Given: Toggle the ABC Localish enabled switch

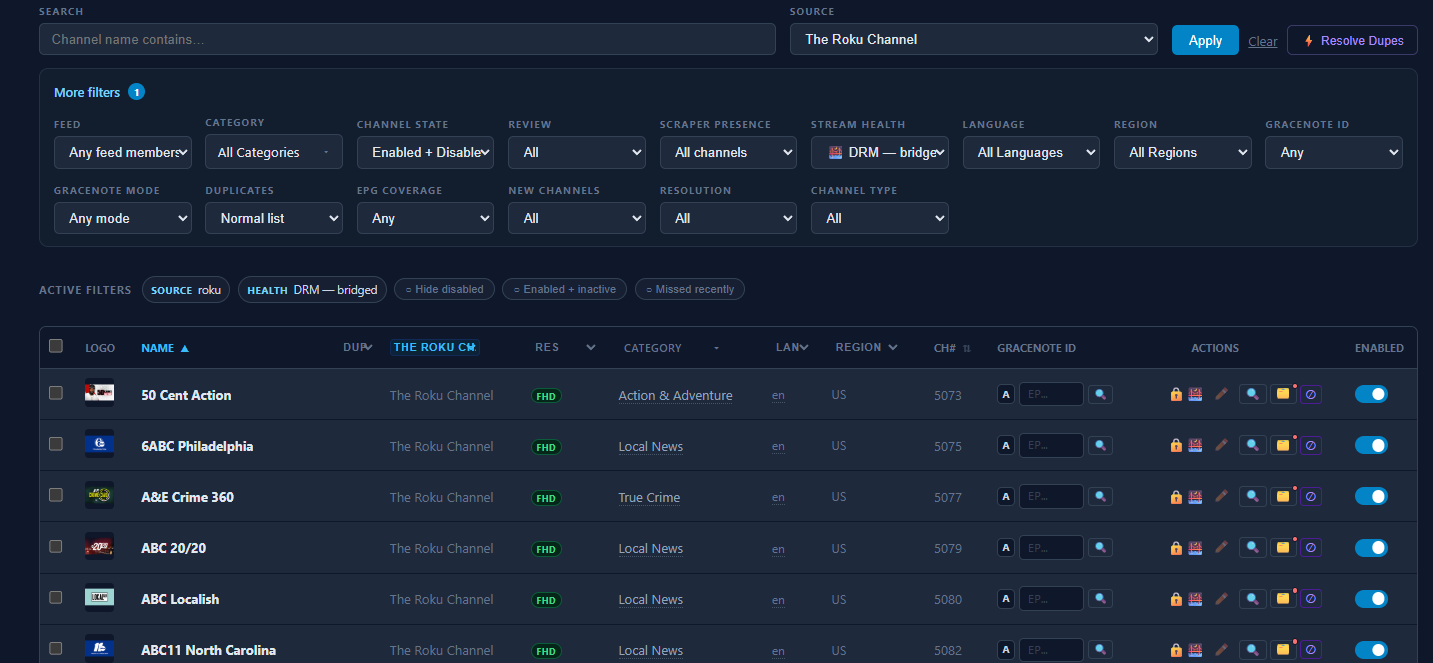Looking at the screenshot, I should 1371,599.
